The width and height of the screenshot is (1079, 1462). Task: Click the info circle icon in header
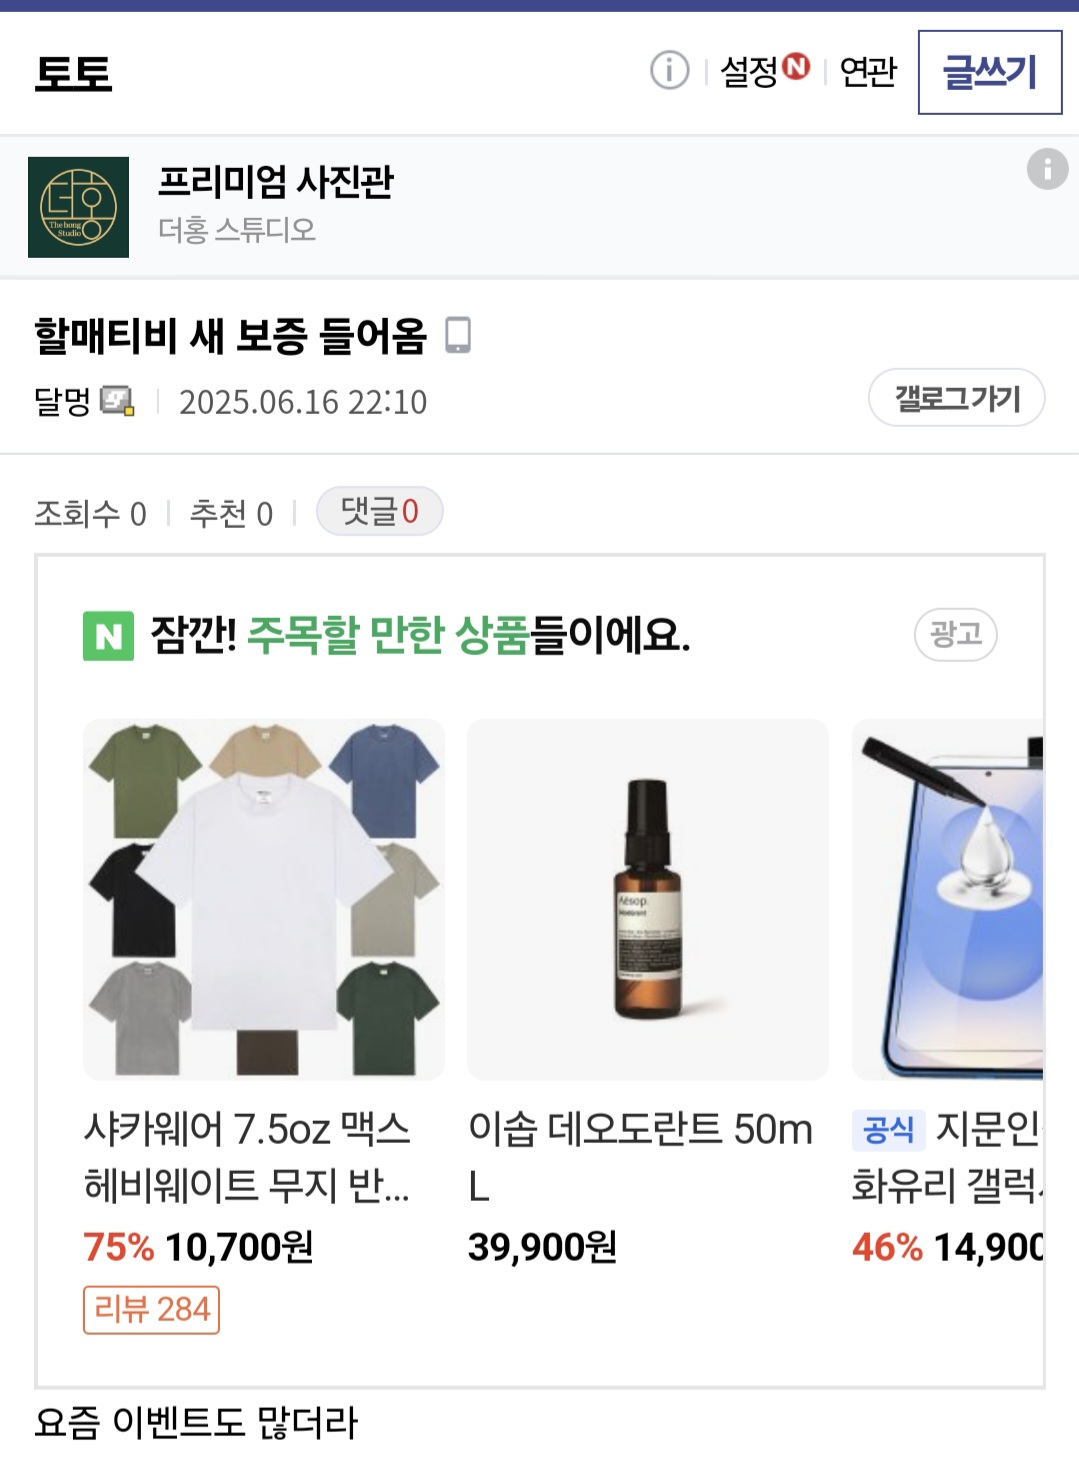coord(669,71)
